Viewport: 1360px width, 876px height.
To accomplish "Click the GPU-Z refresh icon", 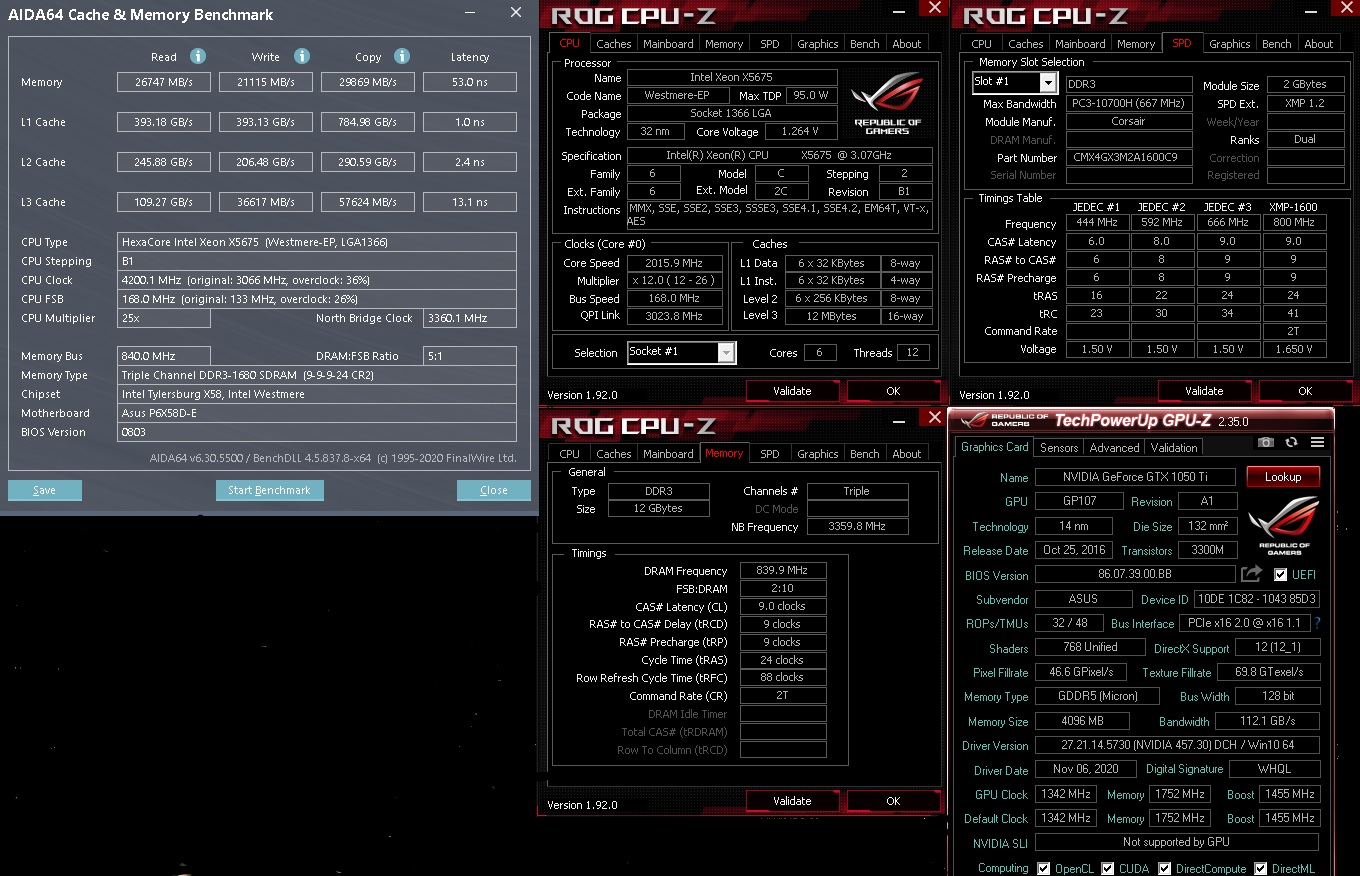I will (1292, 442).
